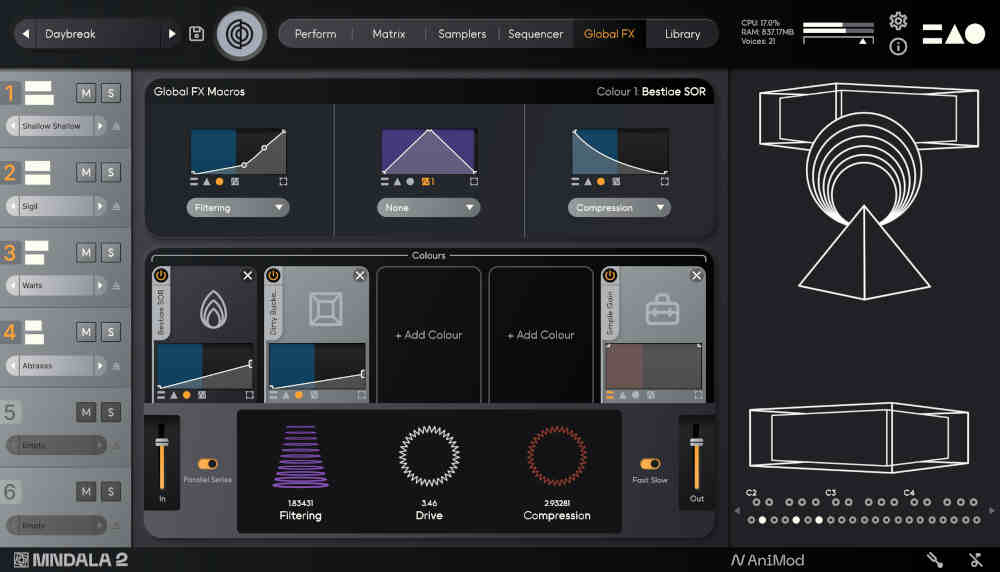
Task: Open settings with the gear icon
Action: (x=898, y=21)
